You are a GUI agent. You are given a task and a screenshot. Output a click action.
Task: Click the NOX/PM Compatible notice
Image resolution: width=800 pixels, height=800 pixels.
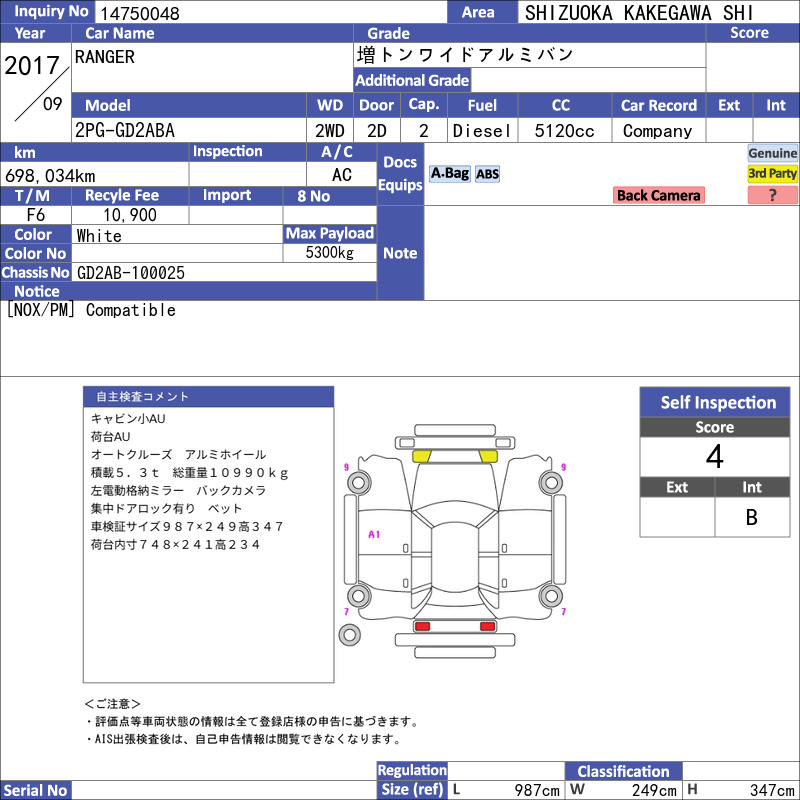point(91,310)
